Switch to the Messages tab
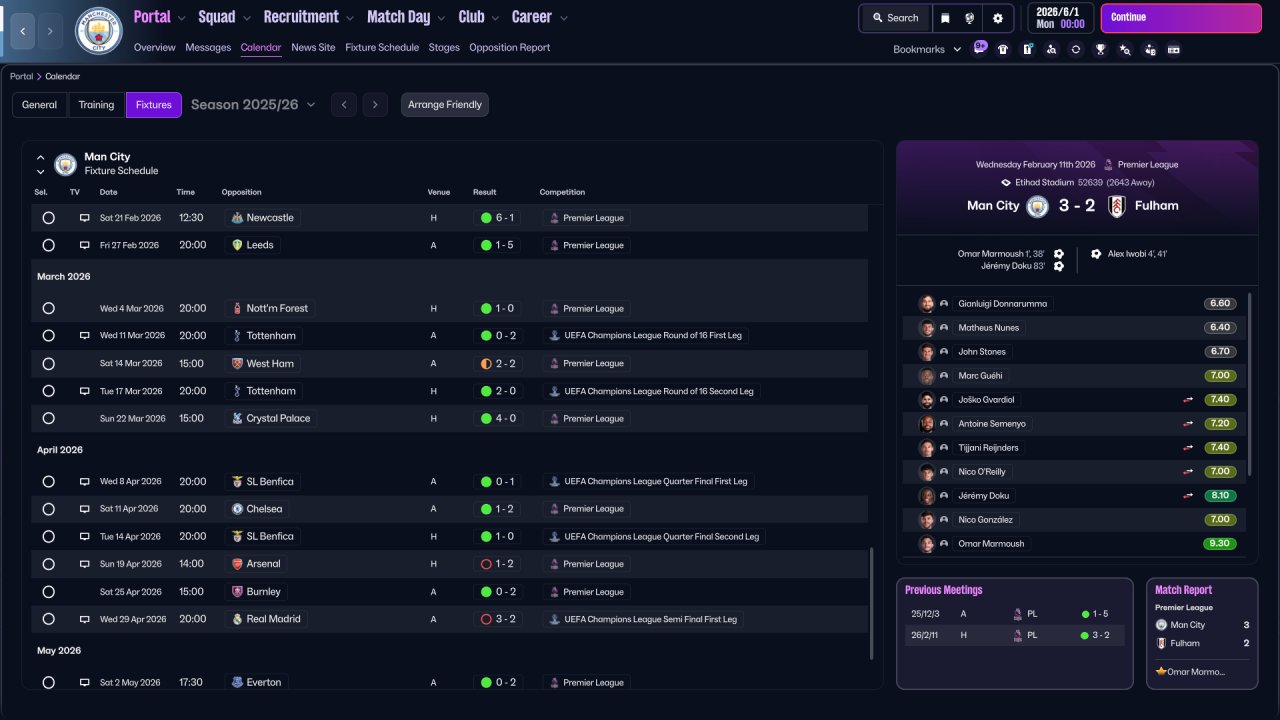The image size is (1280, 720). coord(208,47)
